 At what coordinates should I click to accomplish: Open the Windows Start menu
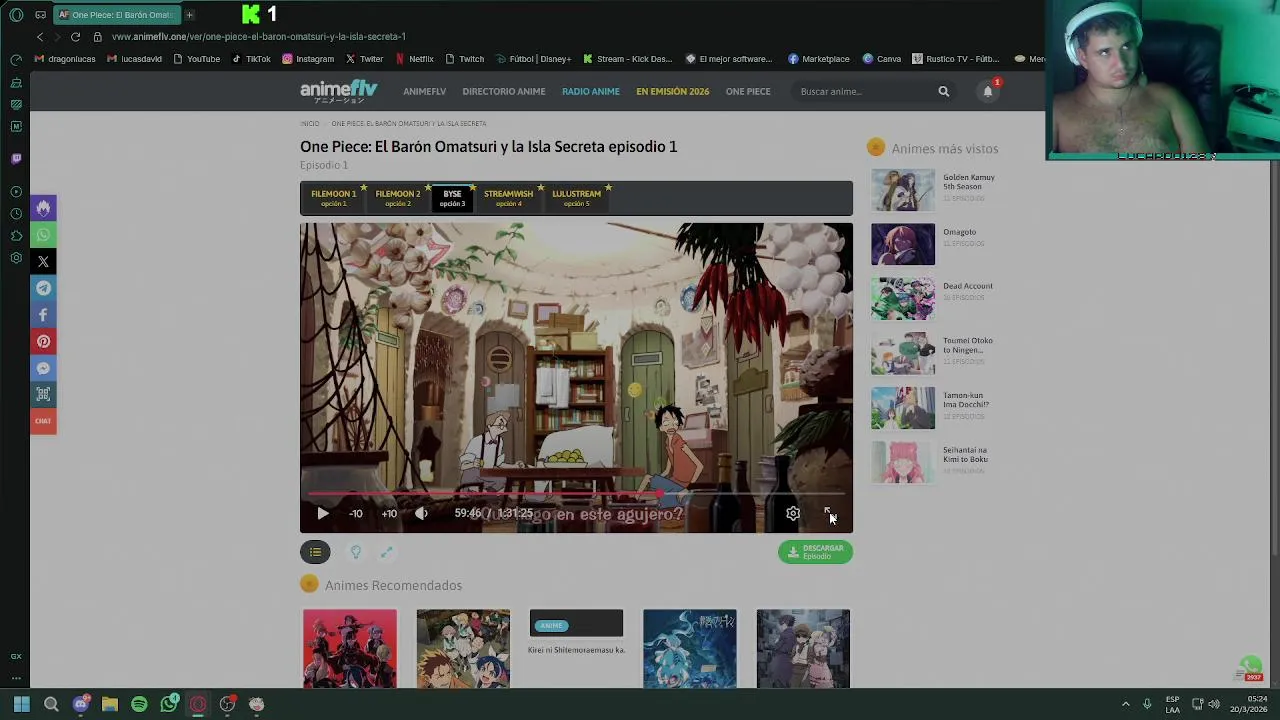pyautogui.click(x=21, y=704)
